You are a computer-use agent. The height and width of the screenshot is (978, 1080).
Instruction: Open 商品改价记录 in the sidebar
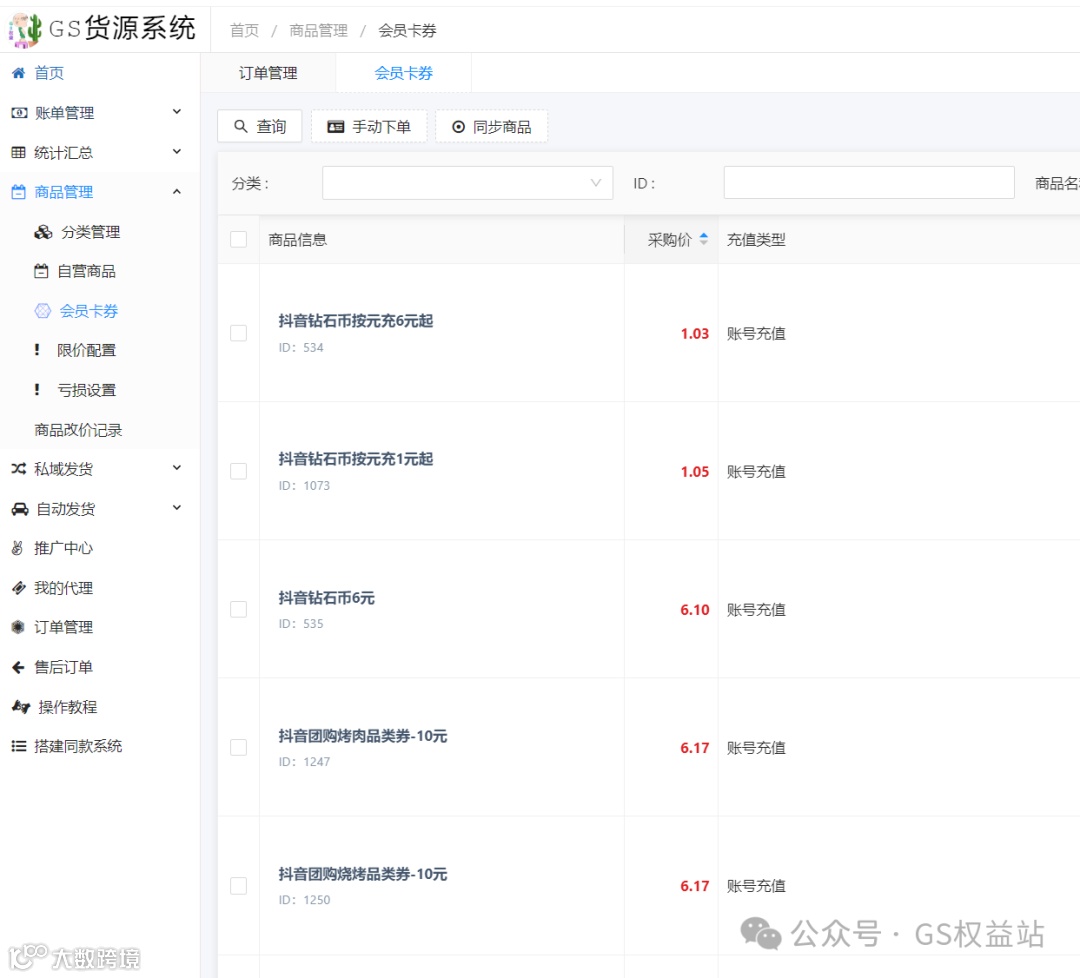78,430
